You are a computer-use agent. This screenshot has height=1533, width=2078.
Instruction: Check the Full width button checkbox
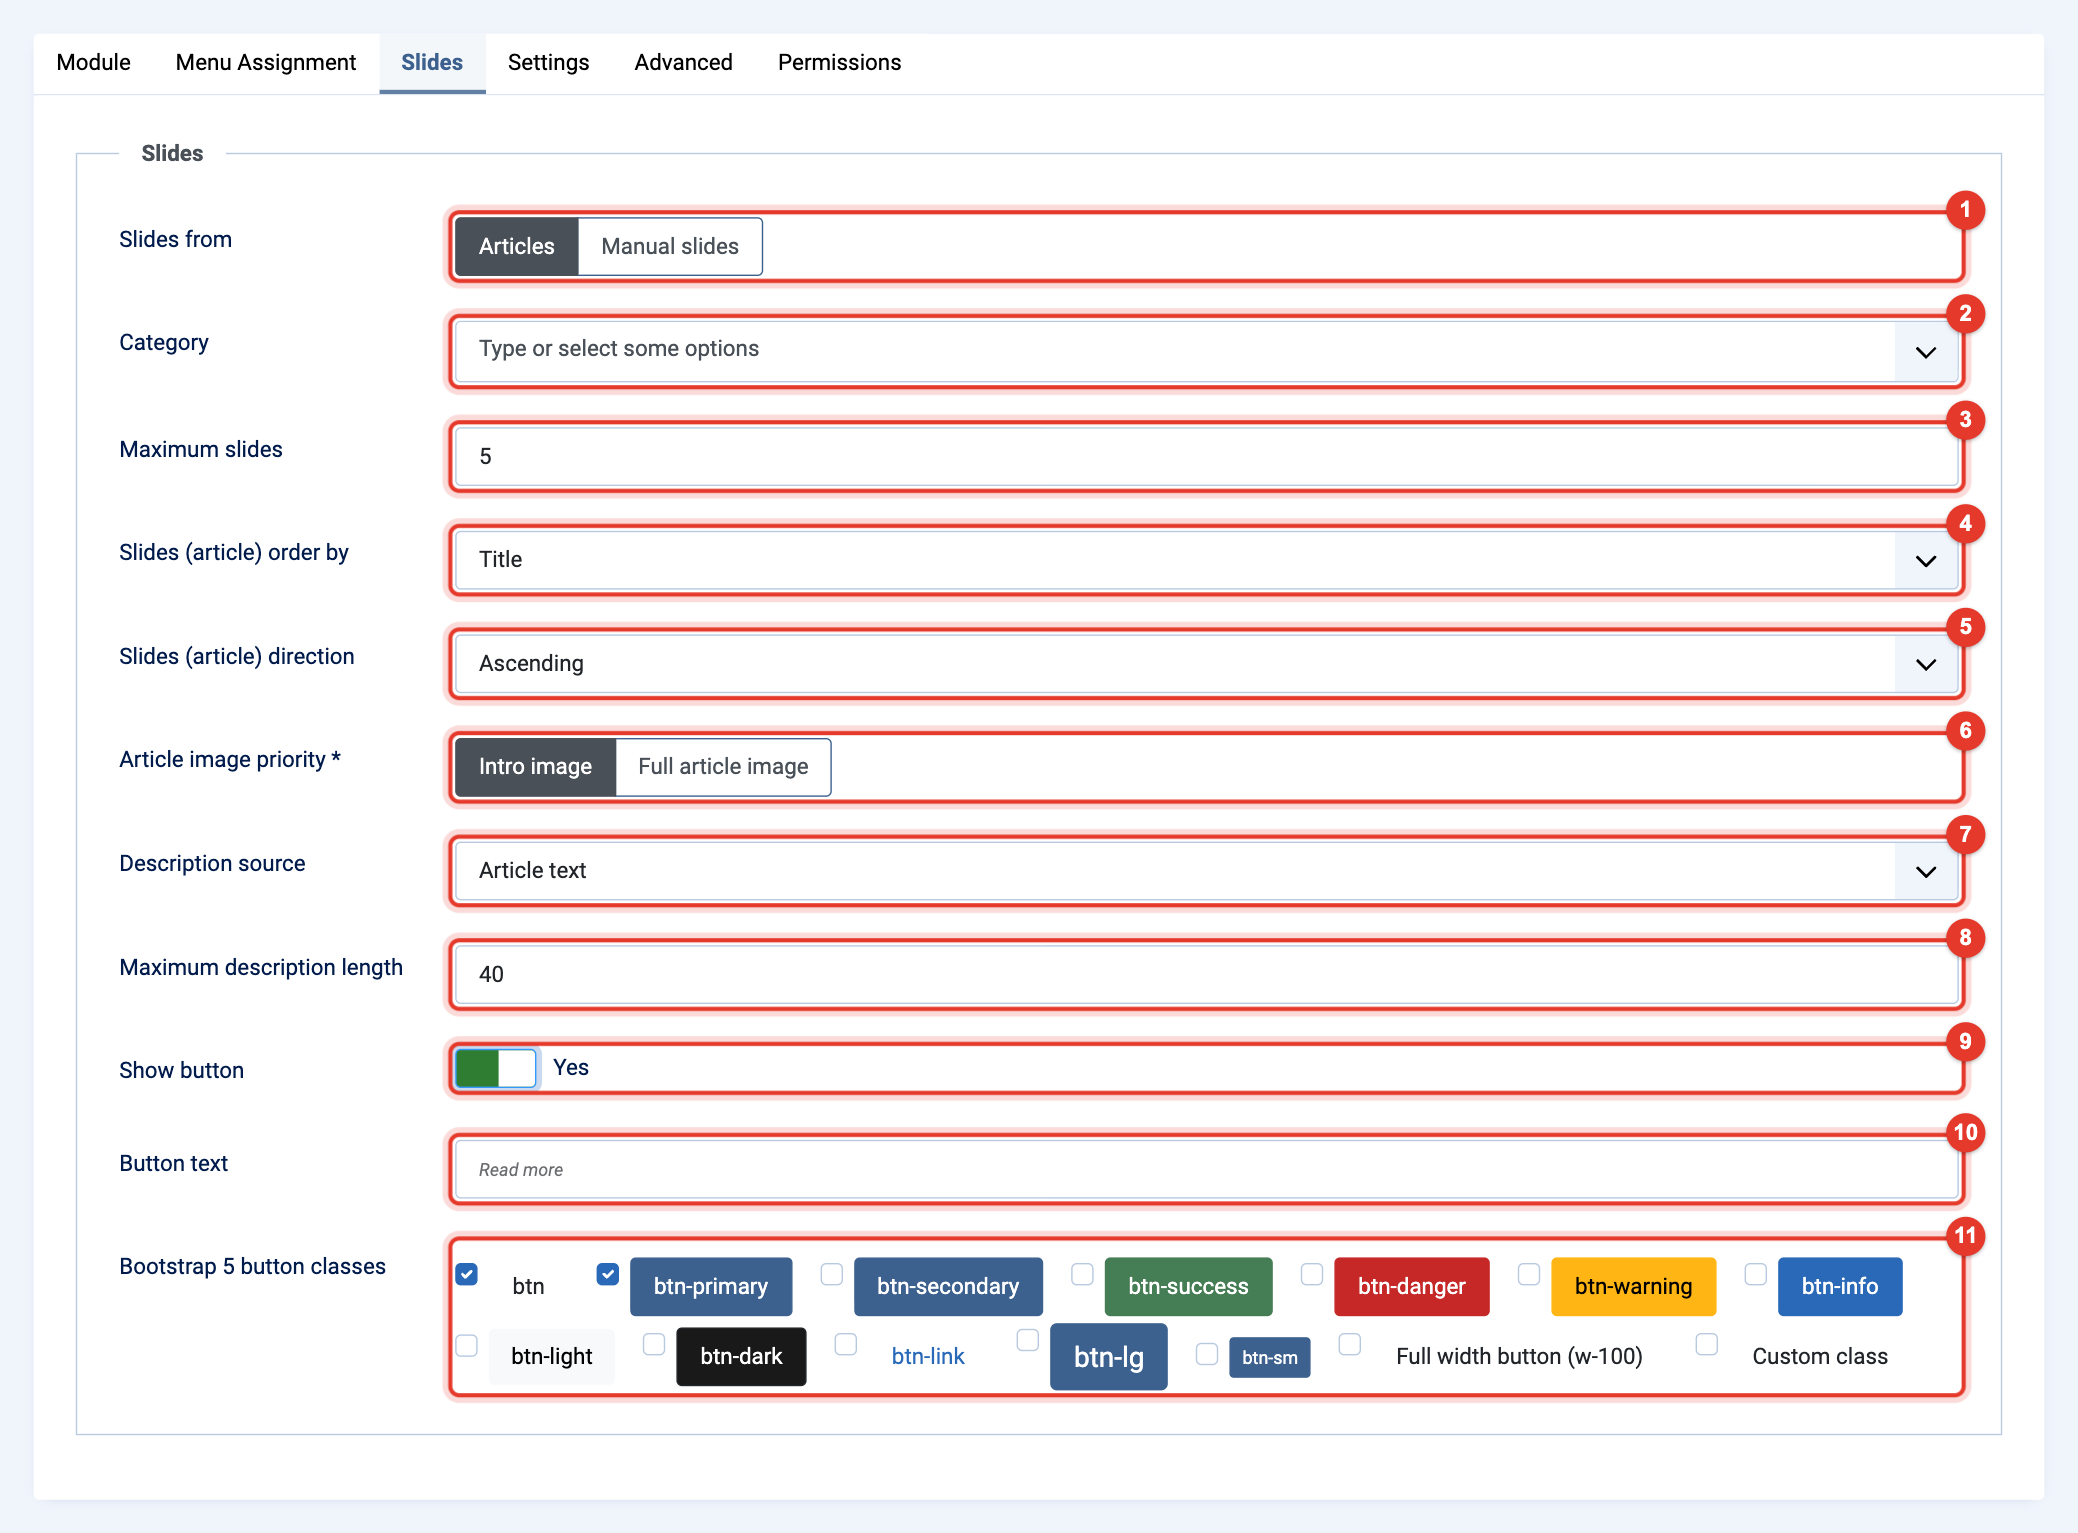(x=1350, y=1344)
